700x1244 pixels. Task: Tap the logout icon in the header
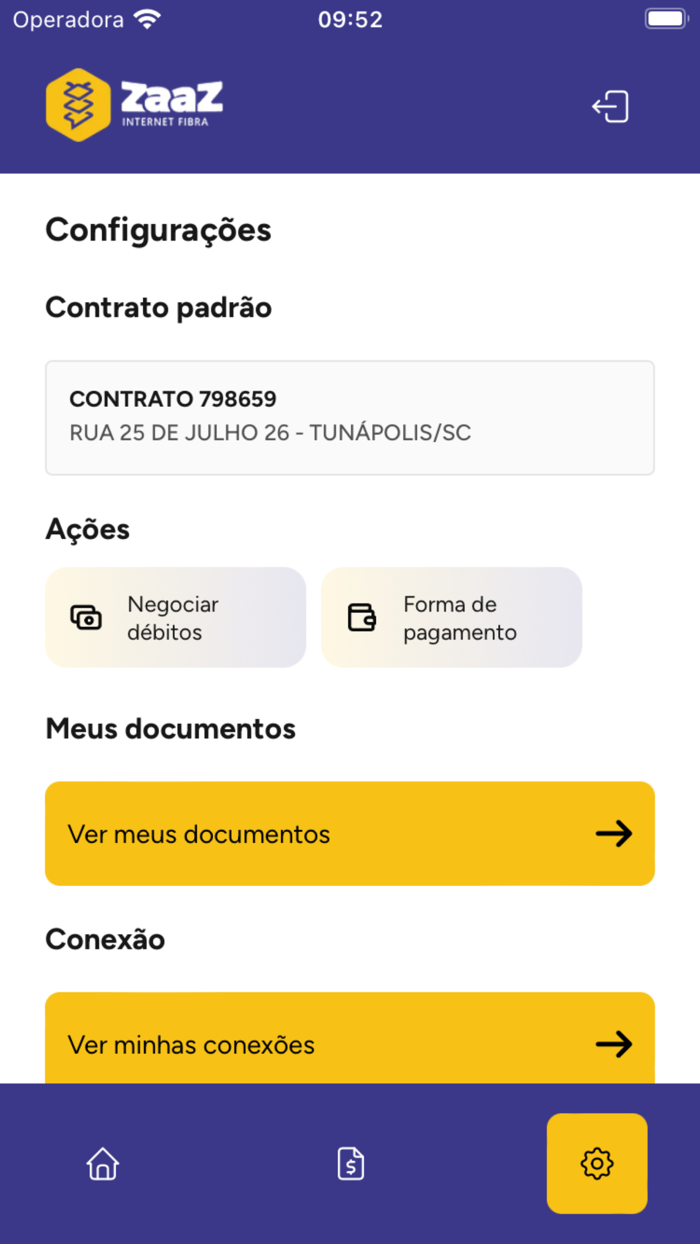point(610,105)
